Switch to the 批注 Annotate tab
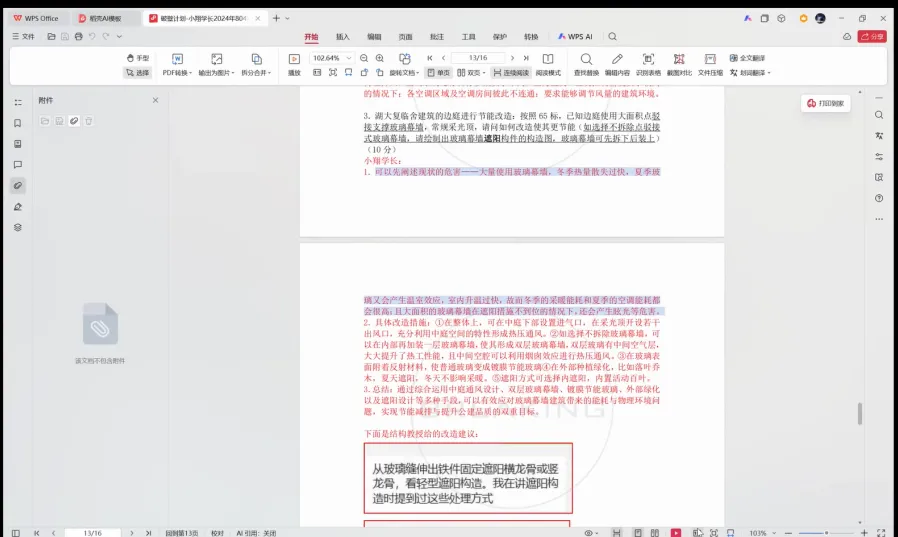Viewport: 898px width, 537px height. tap(437, 37)
